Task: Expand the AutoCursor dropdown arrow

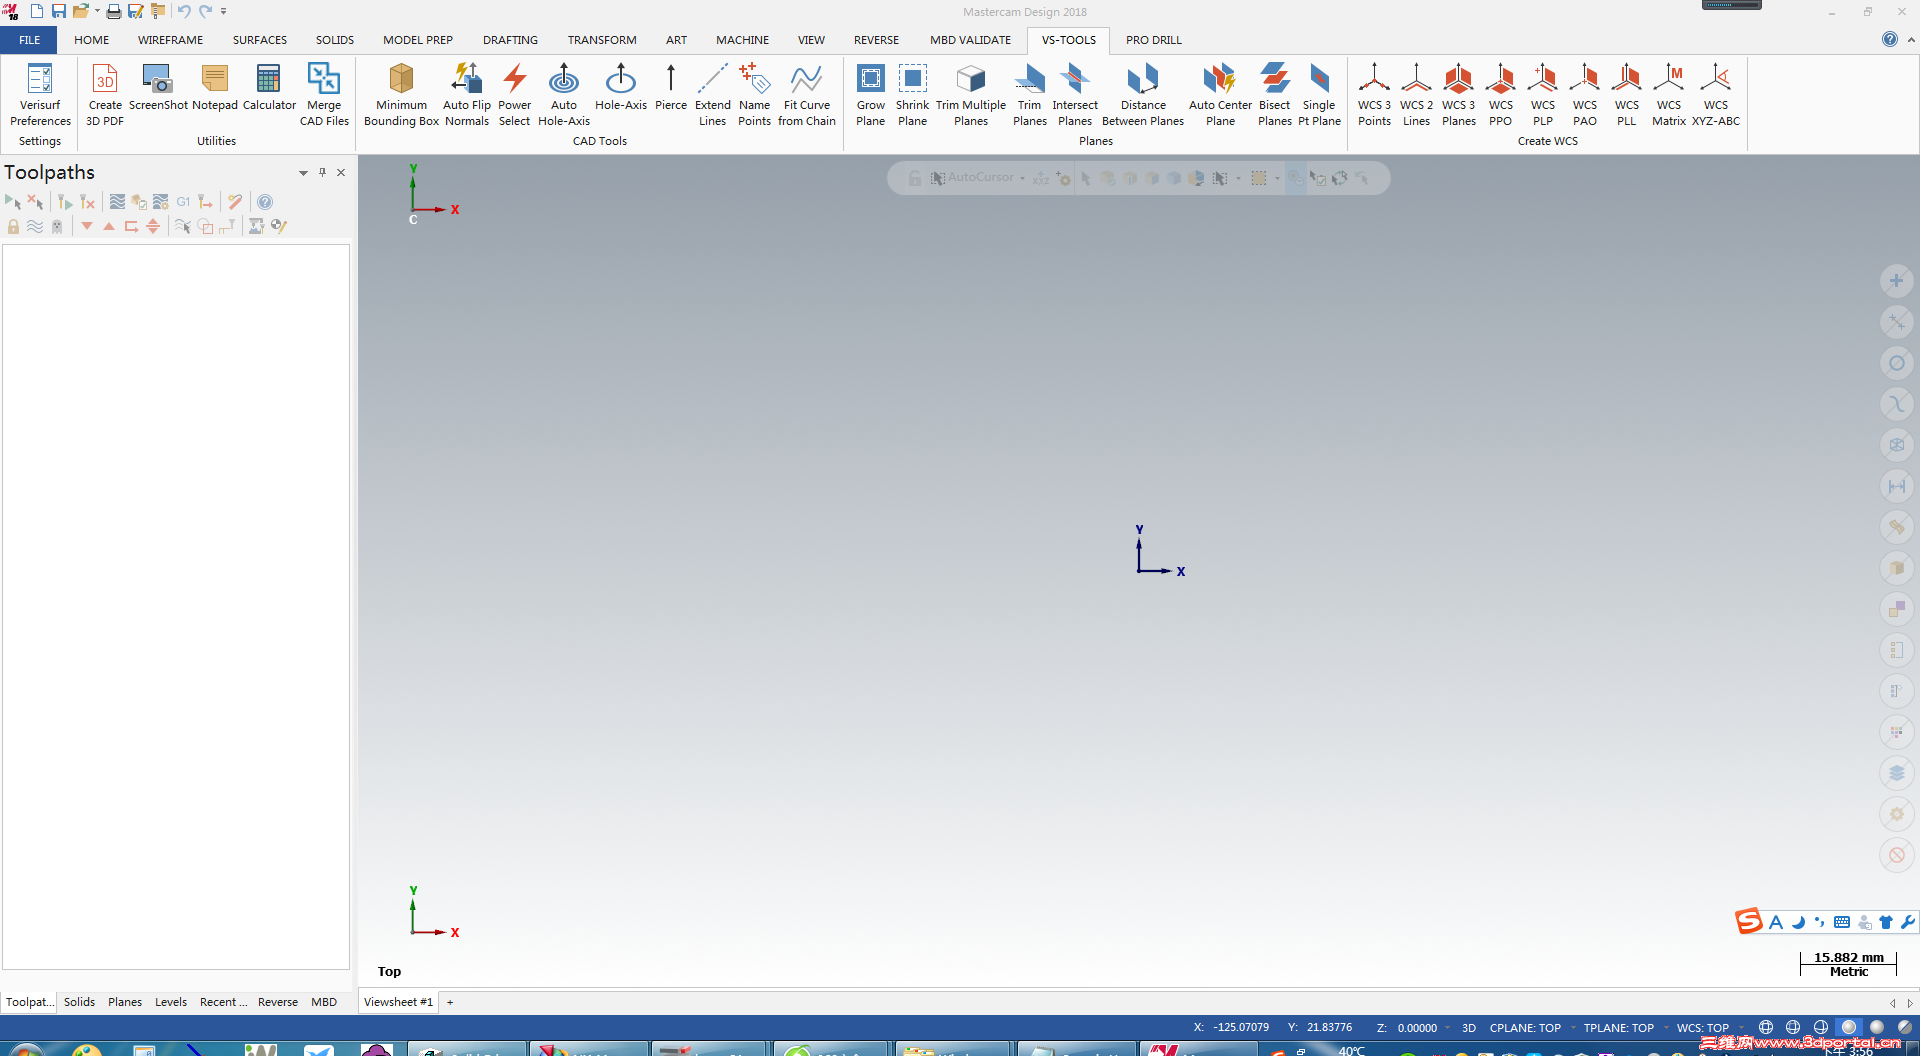Action: pyautogui.click(x=1022, y=178)
